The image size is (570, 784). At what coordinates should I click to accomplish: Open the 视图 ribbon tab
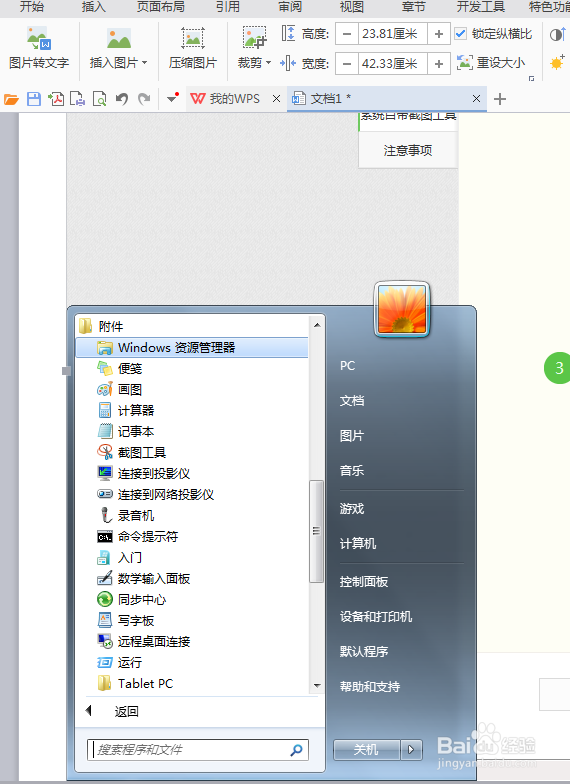coord(352,6)
